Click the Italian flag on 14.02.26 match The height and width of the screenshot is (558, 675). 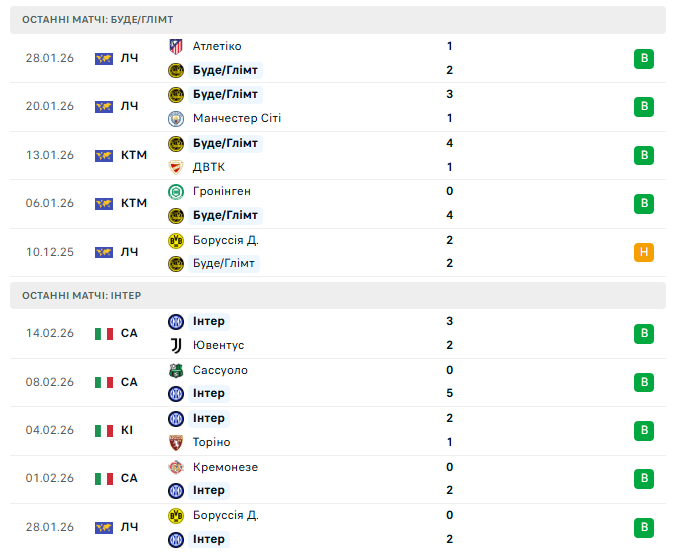(x=104, y=333)
